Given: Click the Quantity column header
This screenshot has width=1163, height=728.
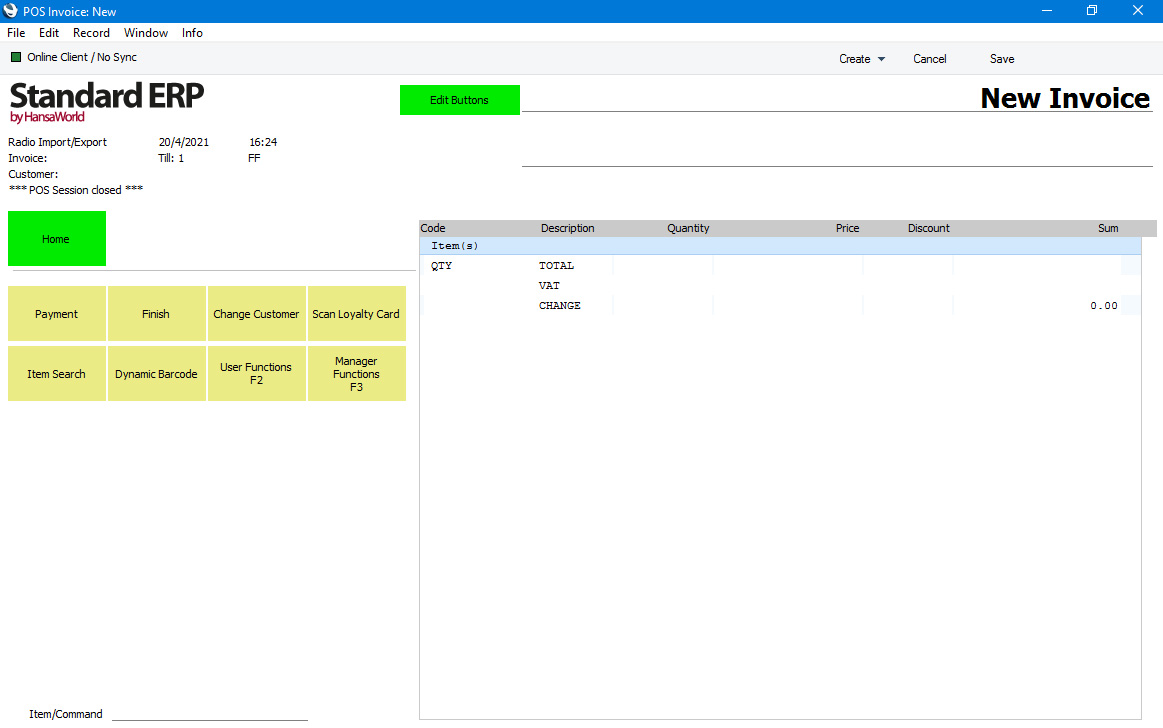Looking at the screenshot, I should tap(688, 228).
